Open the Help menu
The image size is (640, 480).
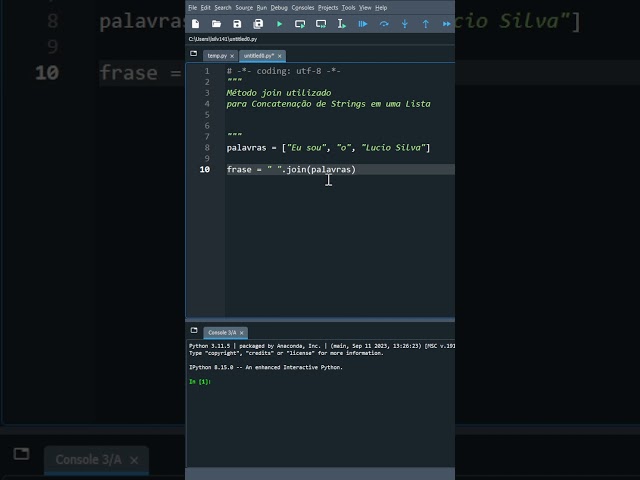pyautogui.click(x=381, y=8)
